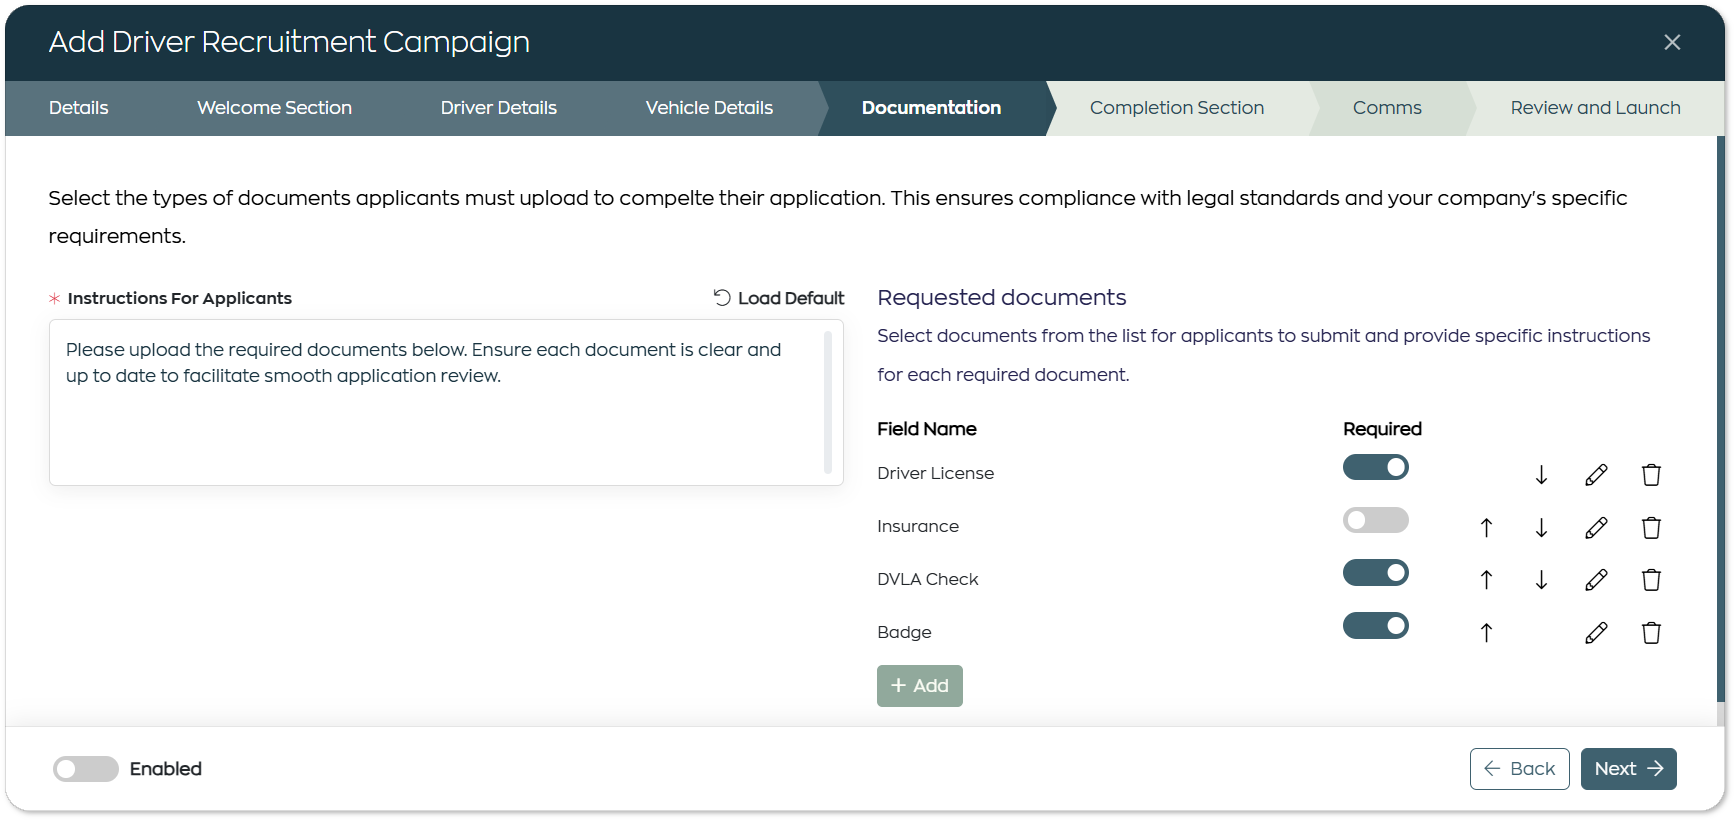
Task: Move Badge document up
Action: click(1486, 633)
